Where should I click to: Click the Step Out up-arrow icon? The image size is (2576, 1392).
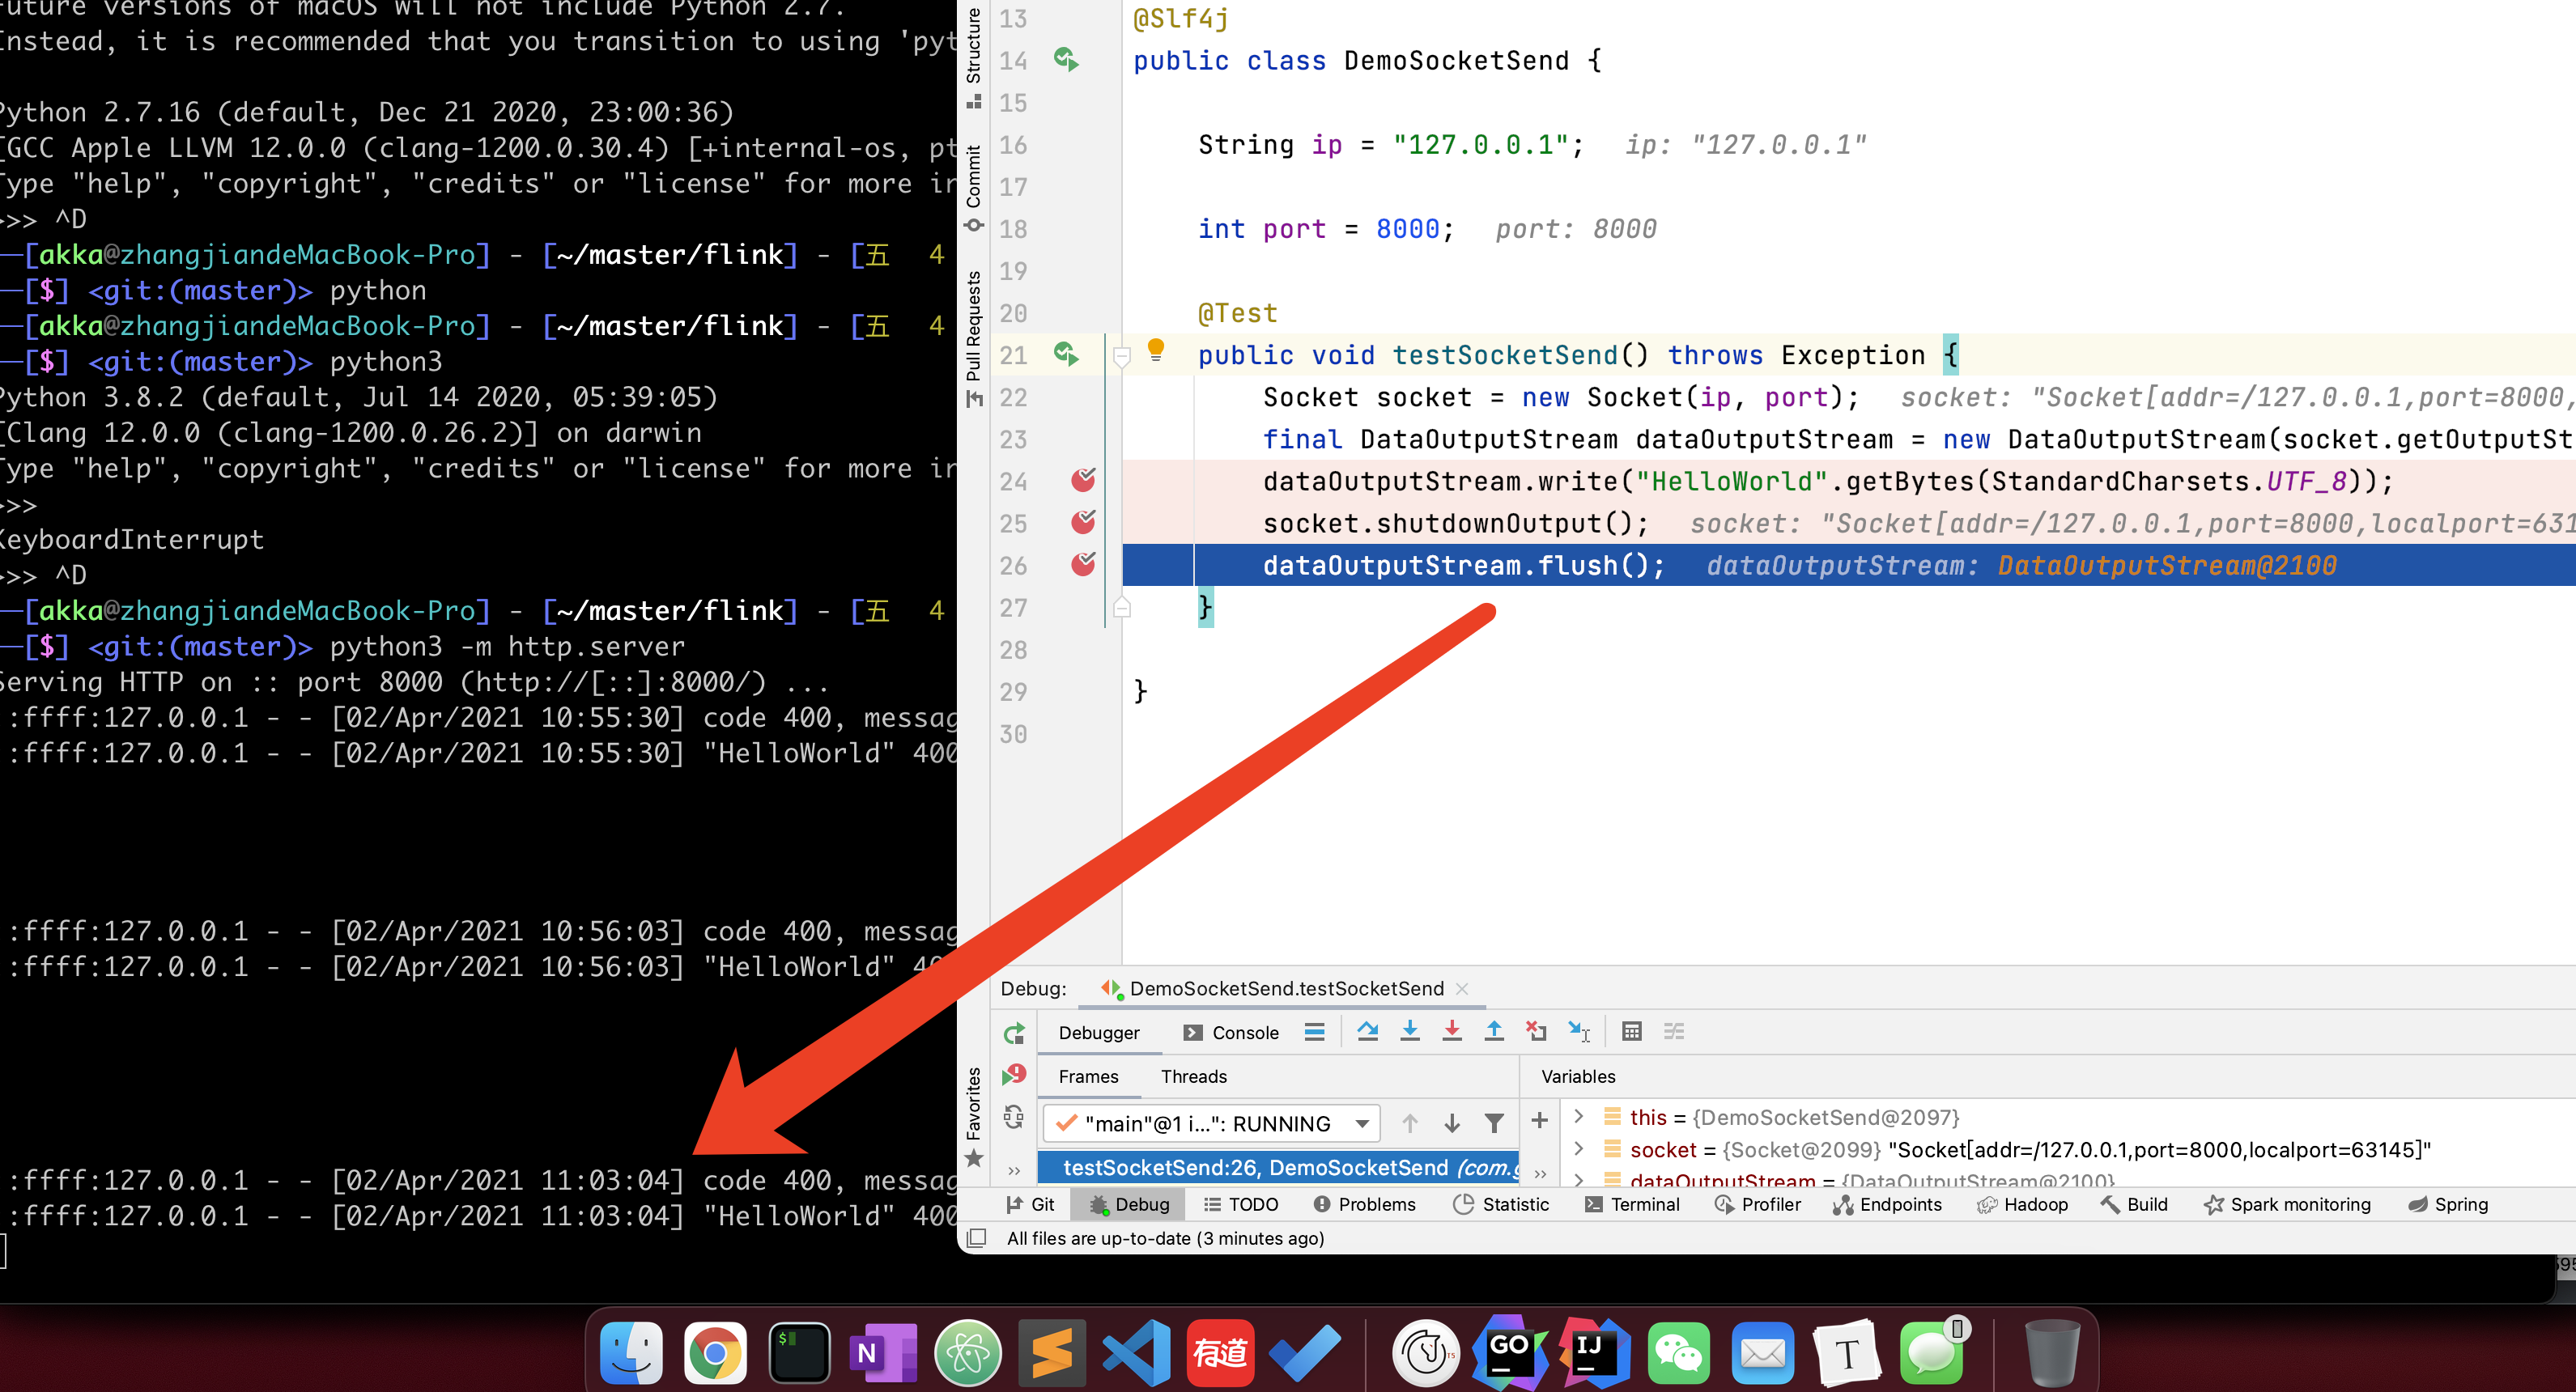(1494, 1031)
